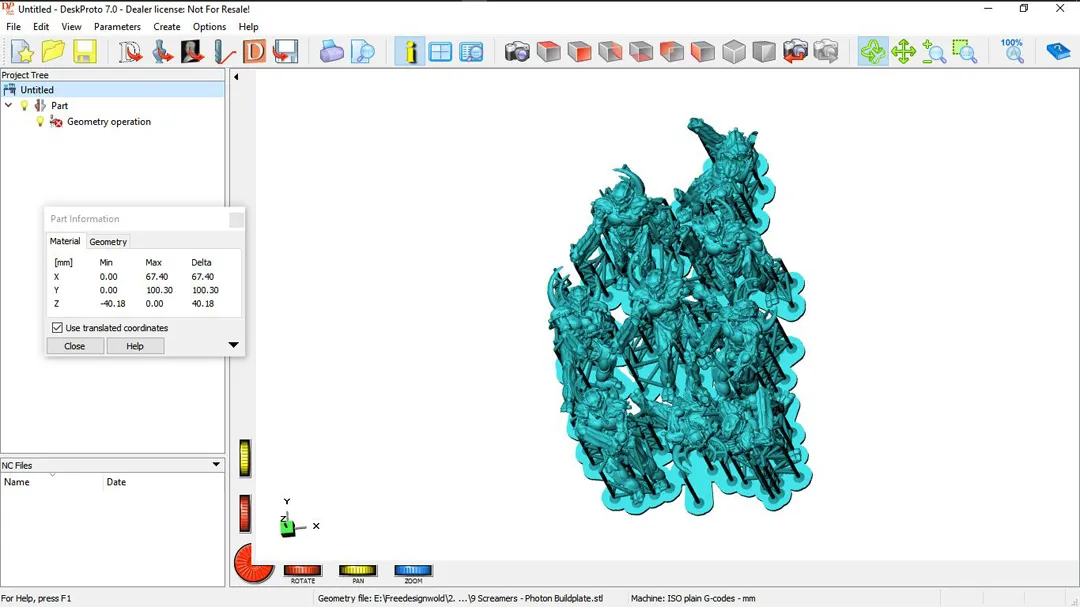The image size is (1080, 607).
Task: Click Help button in Part Information
Action: 135,346
